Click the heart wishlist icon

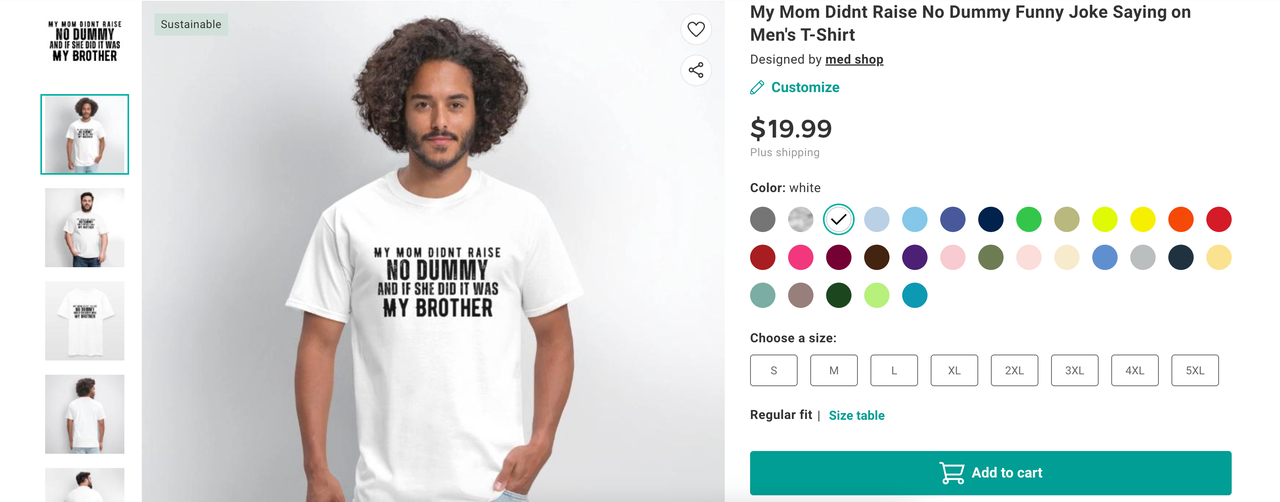pos(696,30)
